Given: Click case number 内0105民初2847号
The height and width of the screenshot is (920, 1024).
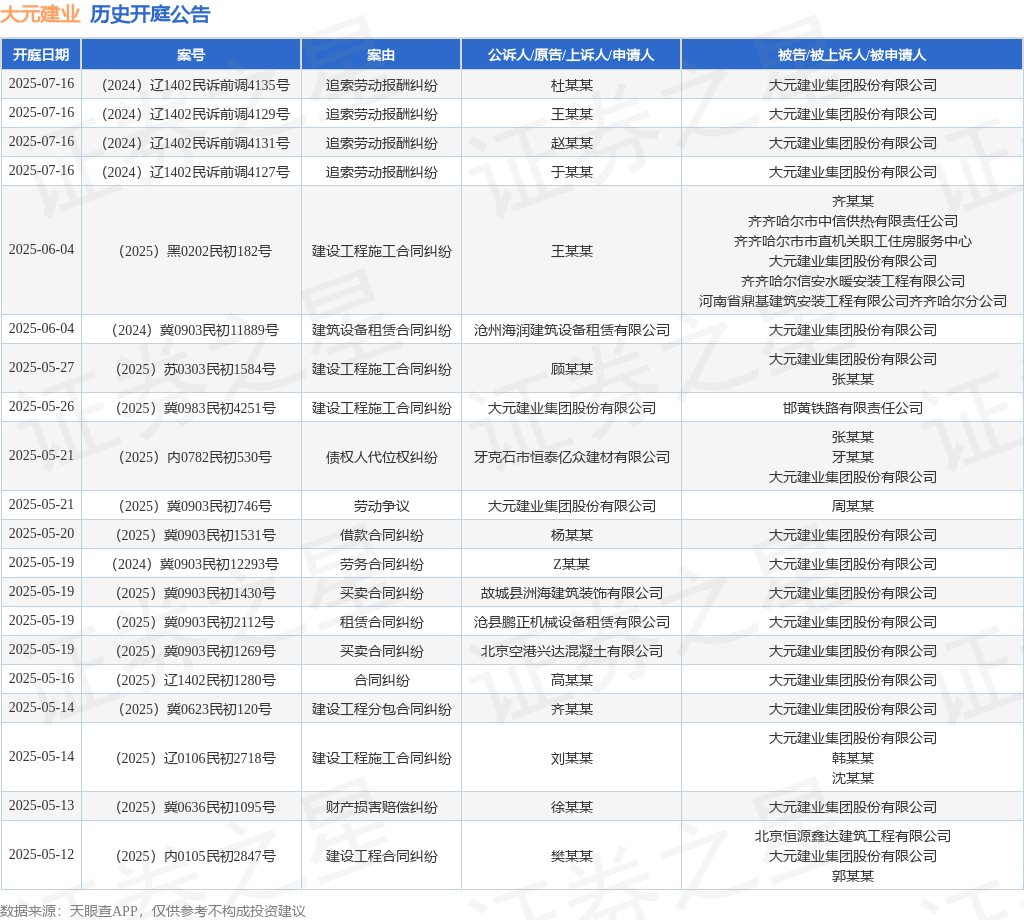Looking at the screenshot, I should [x=195, y=857].
